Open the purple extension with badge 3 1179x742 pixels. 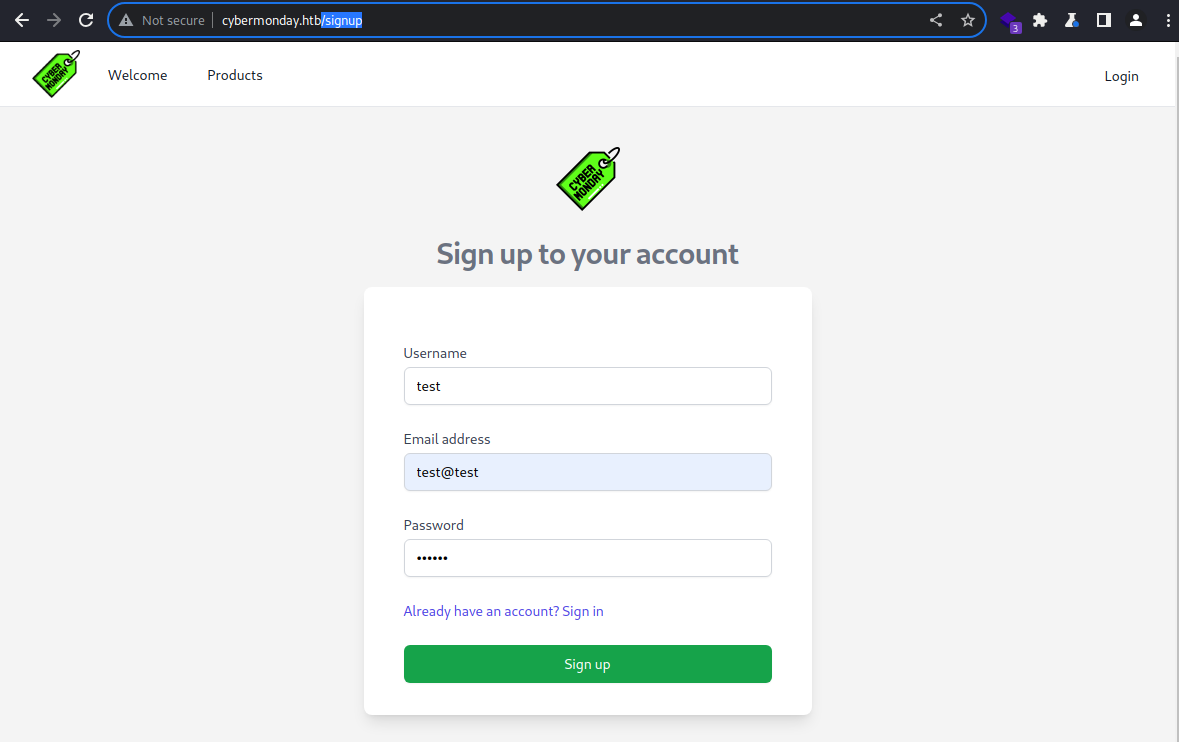pos(1010,22)
